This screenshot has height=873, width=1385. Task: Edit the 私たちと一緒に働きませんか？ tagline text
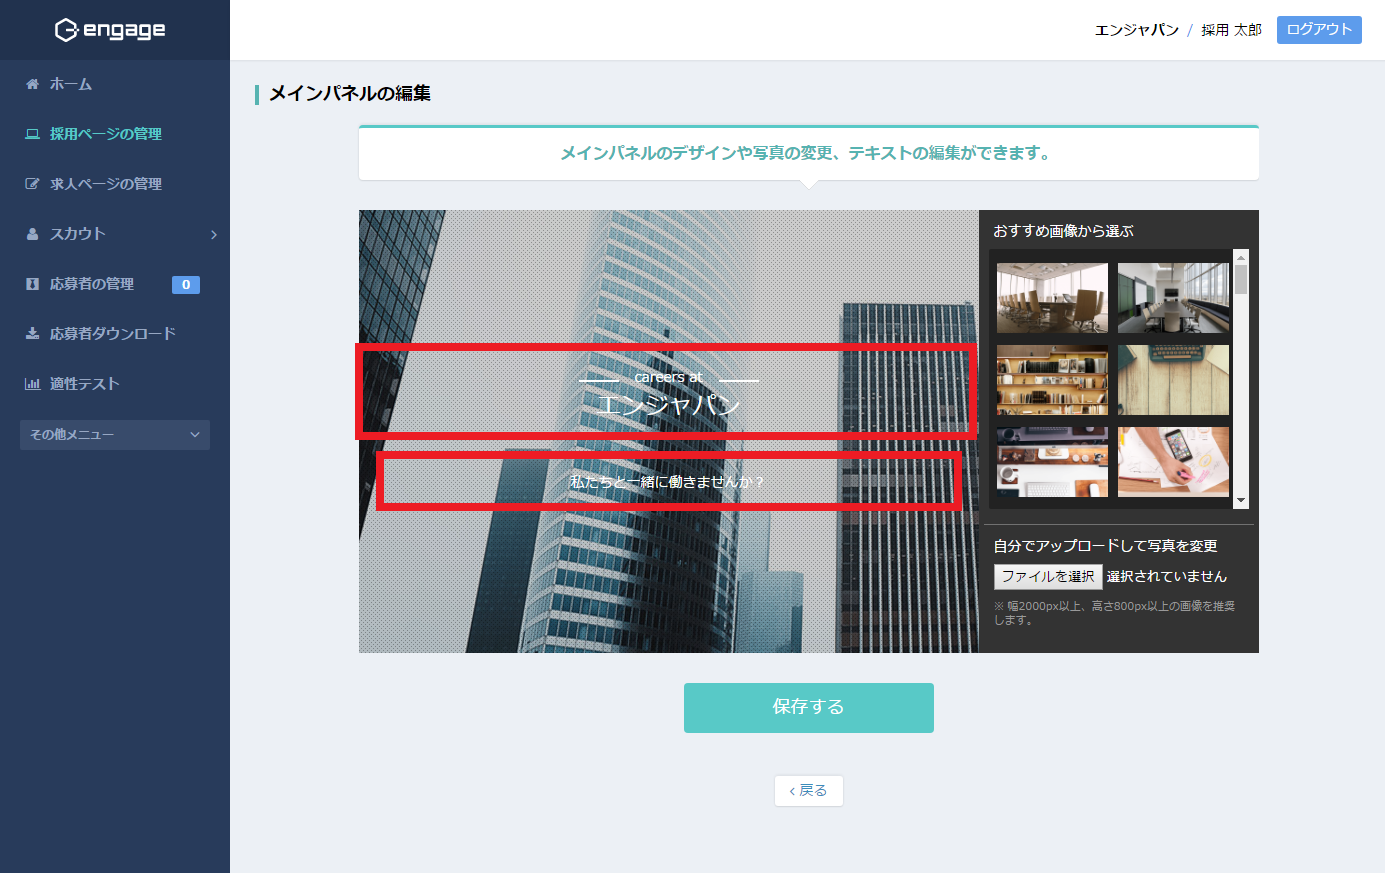[x=667, y=482]
